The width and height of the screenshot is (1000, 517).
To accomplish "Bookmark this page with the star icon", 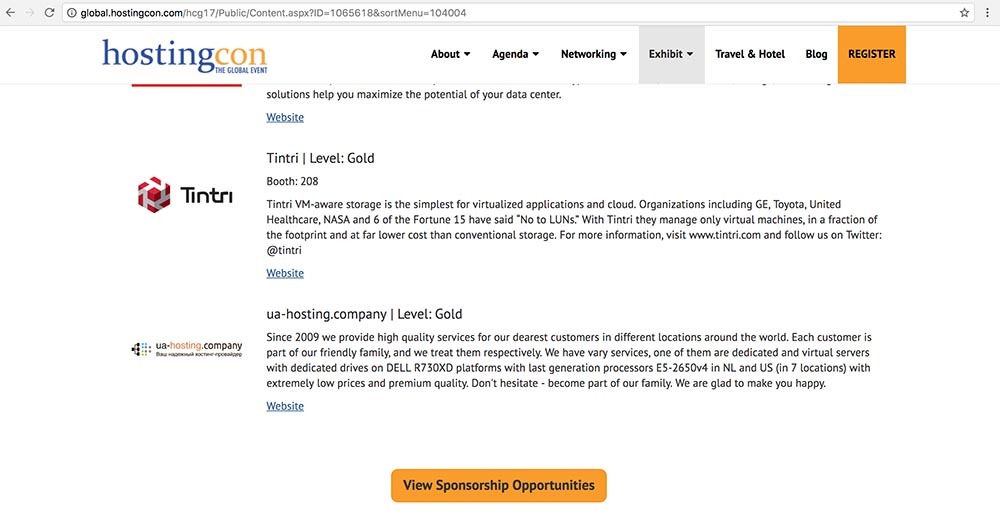I will [964, 13].
